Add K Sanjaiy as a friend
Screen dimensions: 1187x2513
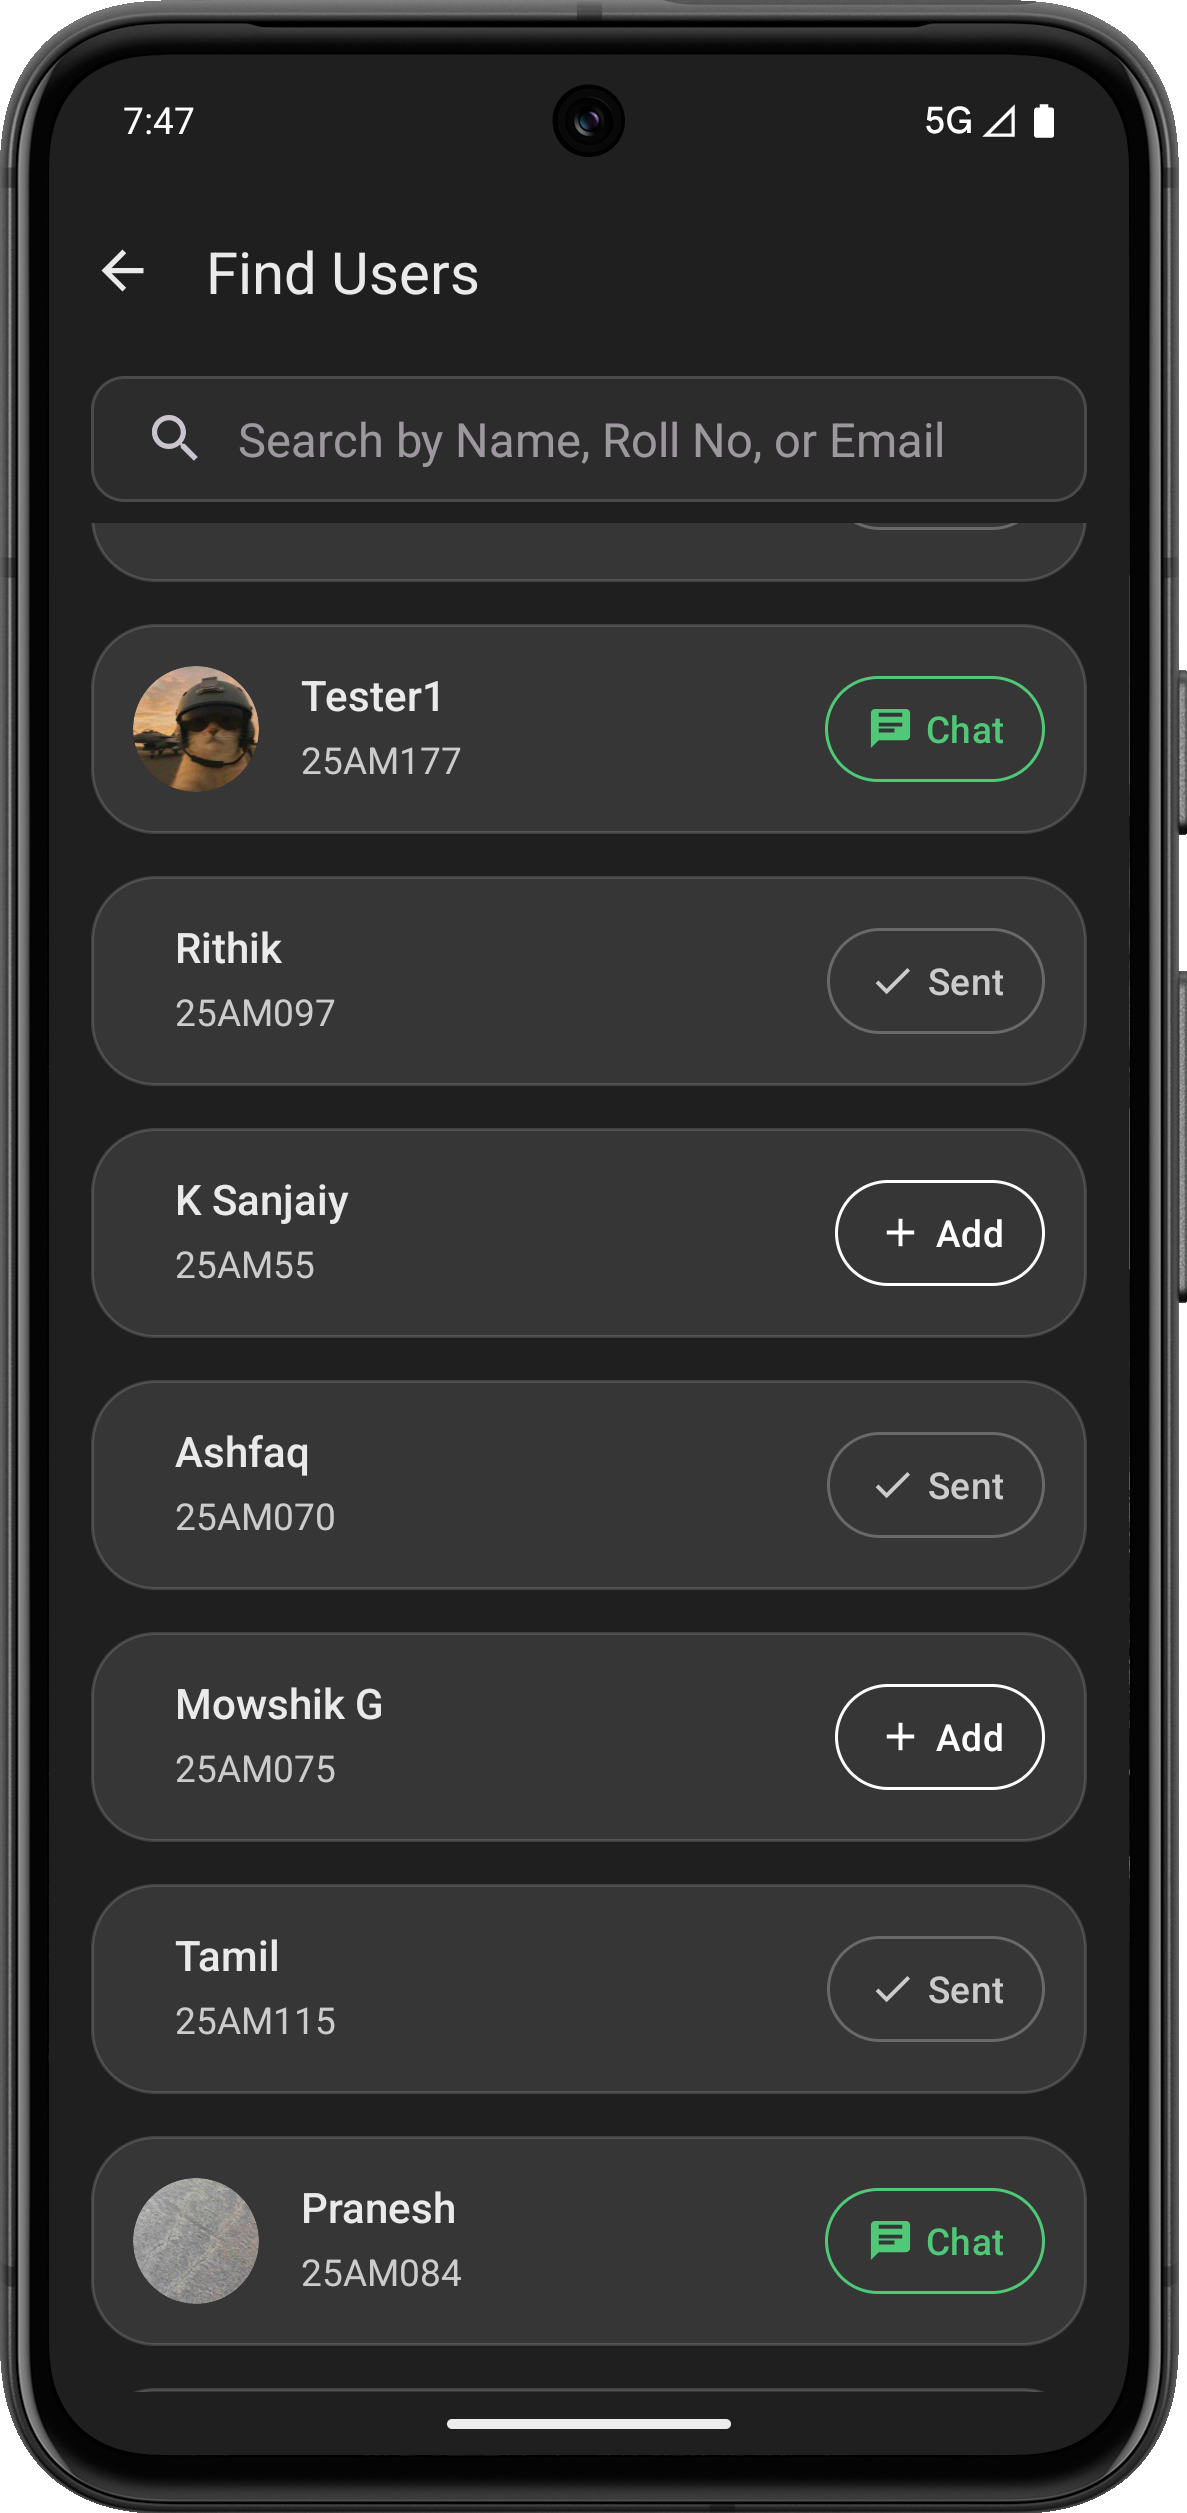[x=940, y=1233]
